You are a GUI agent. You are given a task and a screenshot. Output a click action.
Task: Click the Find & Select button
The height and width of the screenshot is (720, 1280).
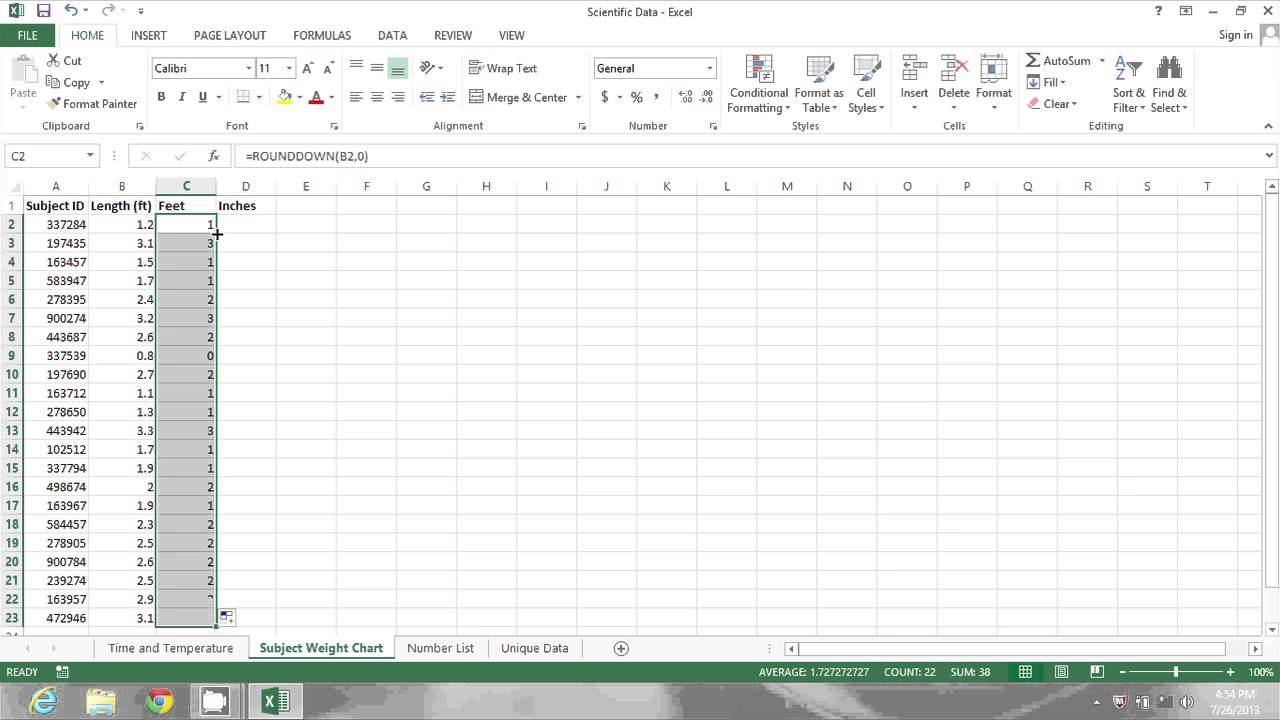1169,85
